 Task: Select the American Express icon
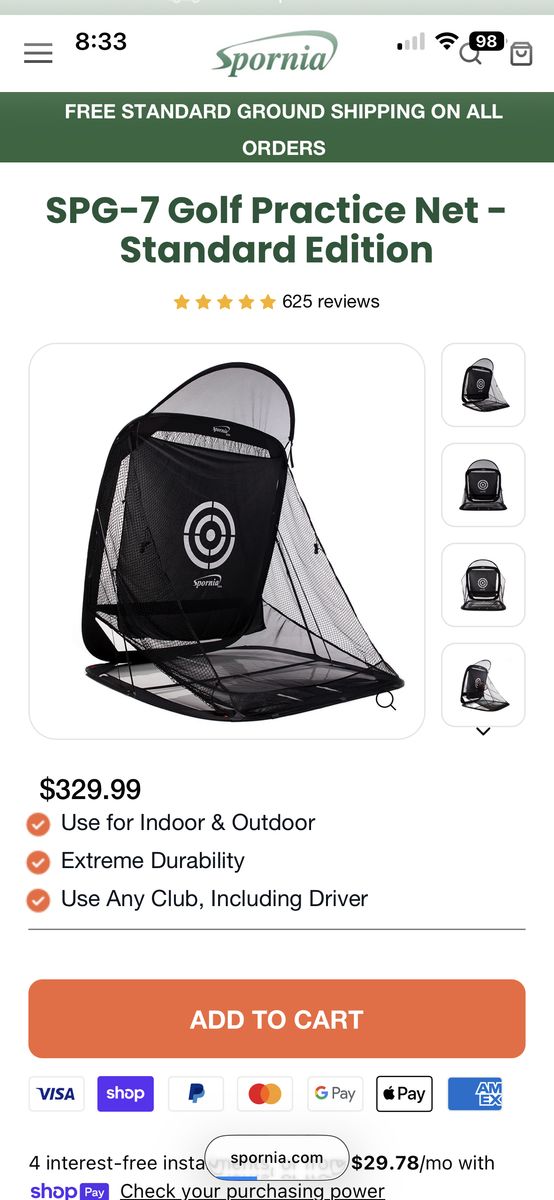point(474,1093)
